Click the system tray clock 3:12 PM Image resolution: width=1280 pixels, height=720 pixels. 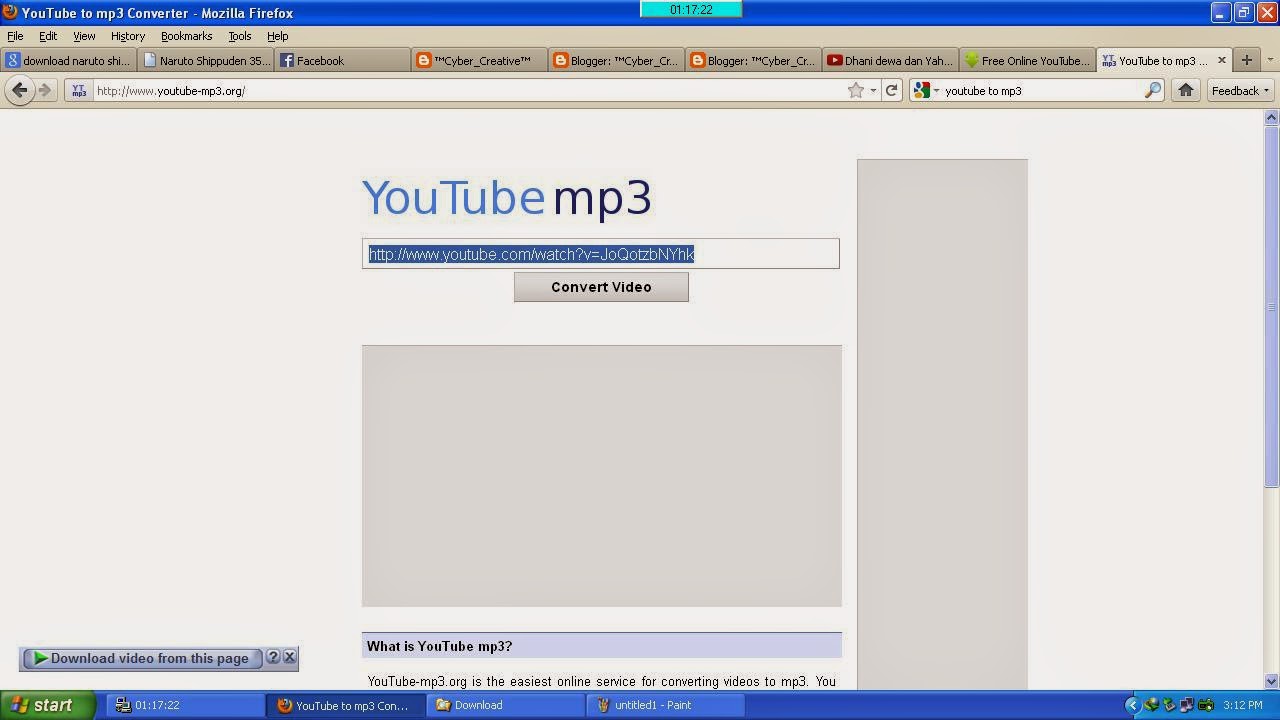click(1243, 705)
